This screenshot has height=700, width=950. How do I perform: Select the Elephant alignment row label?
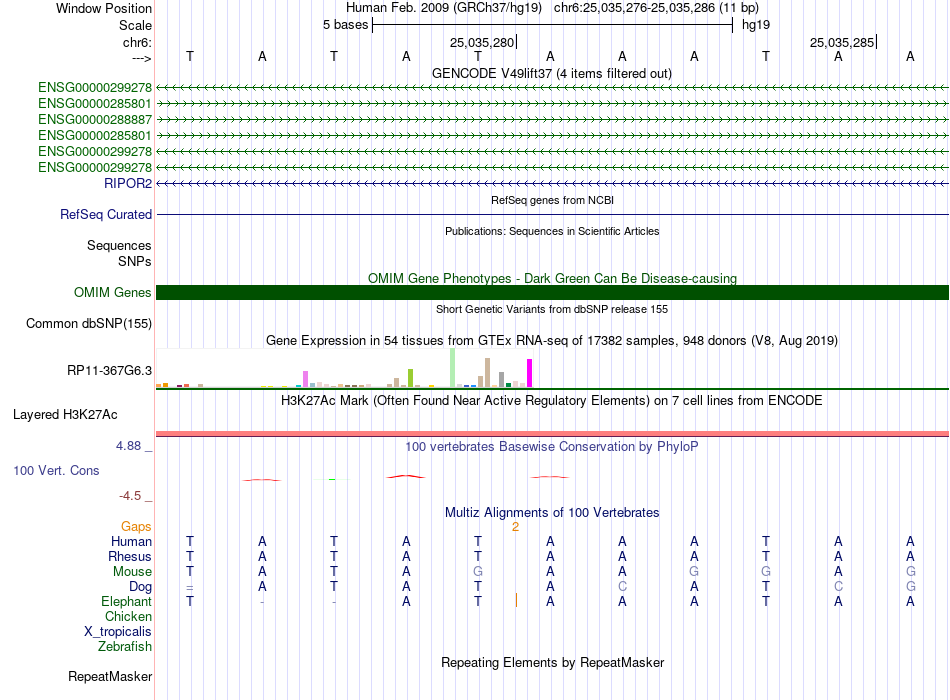(x=126, y=601)
